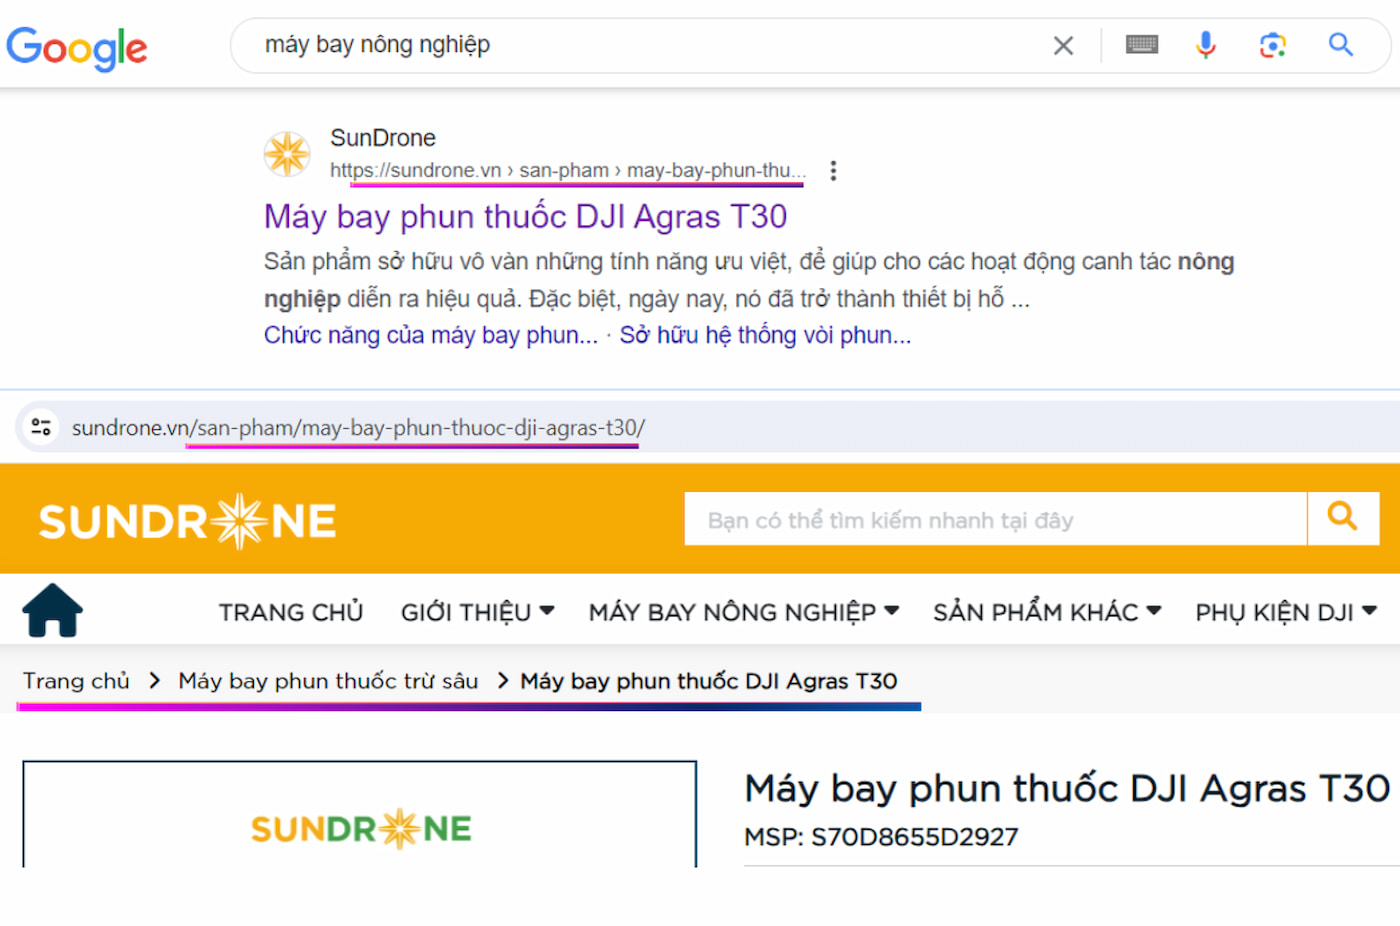Click the Google logo

77,47
